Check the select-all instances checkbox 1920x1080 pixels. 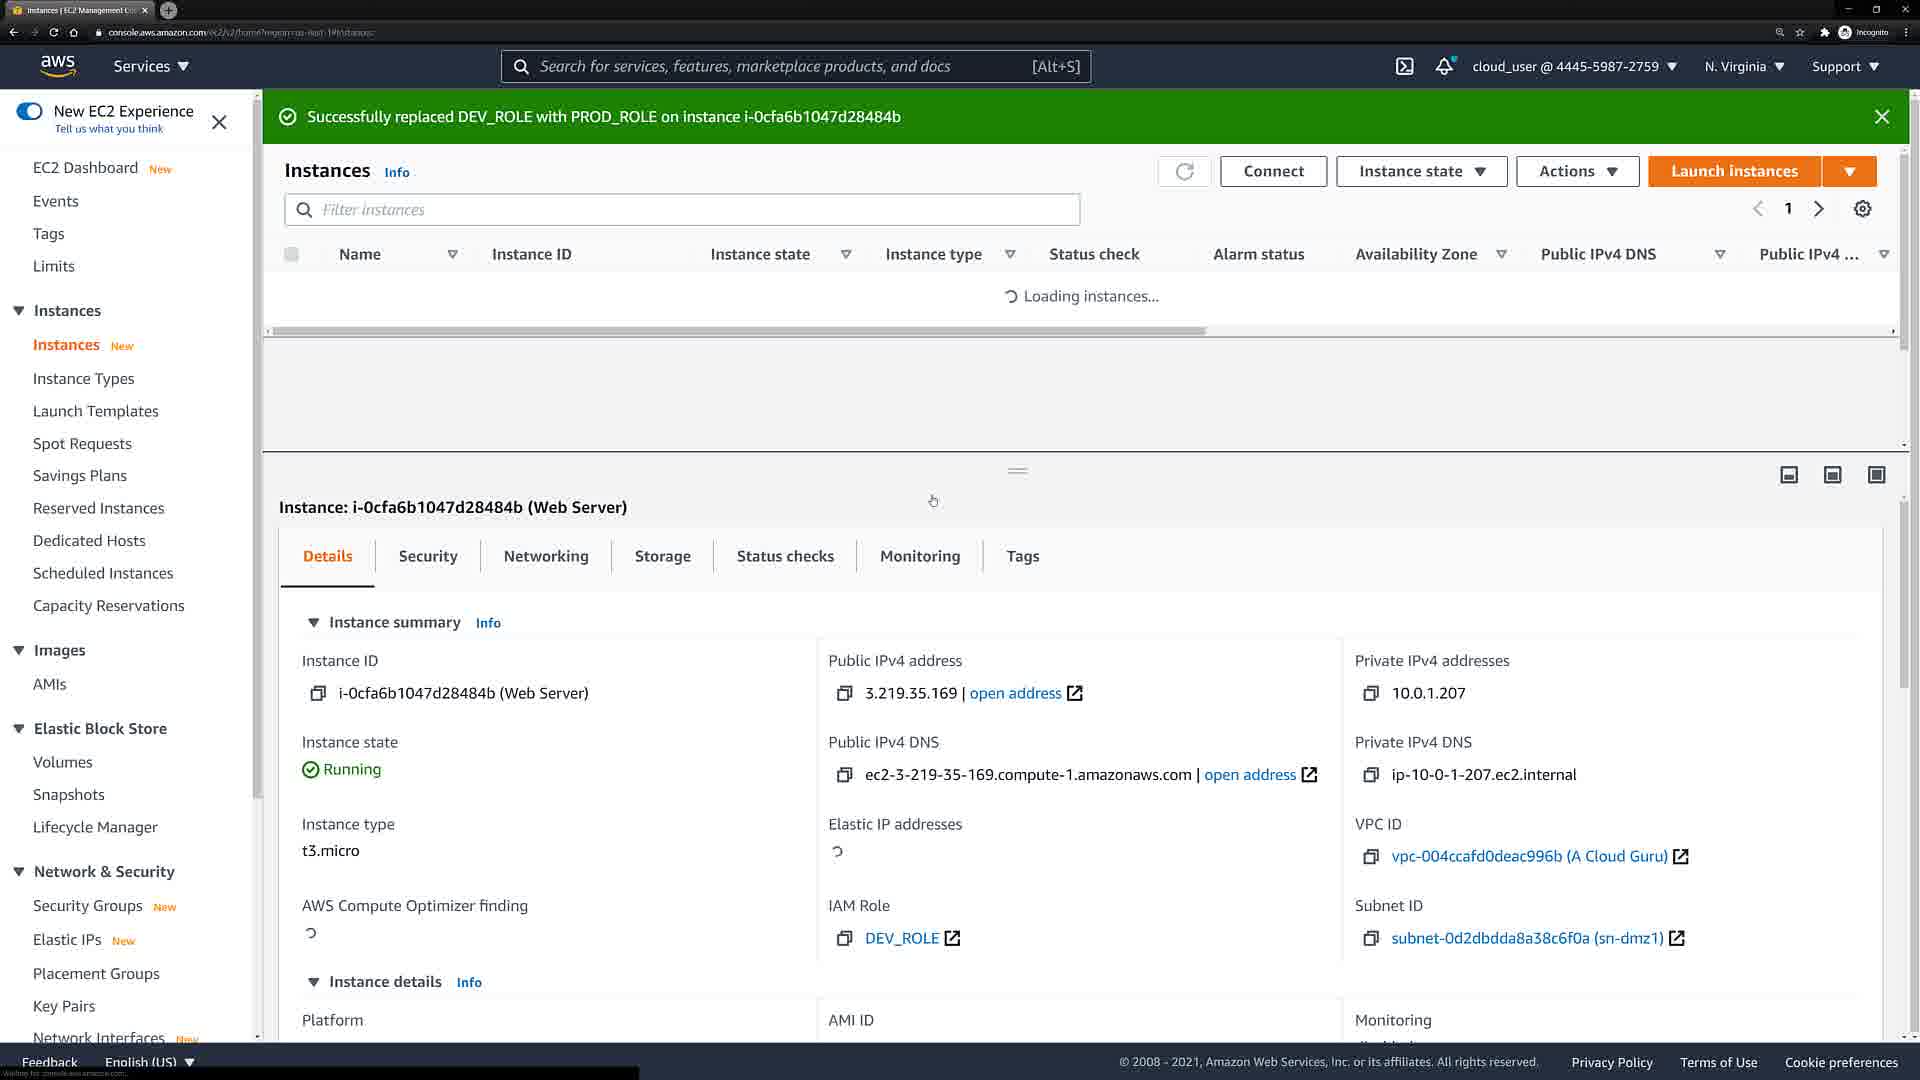291,254
